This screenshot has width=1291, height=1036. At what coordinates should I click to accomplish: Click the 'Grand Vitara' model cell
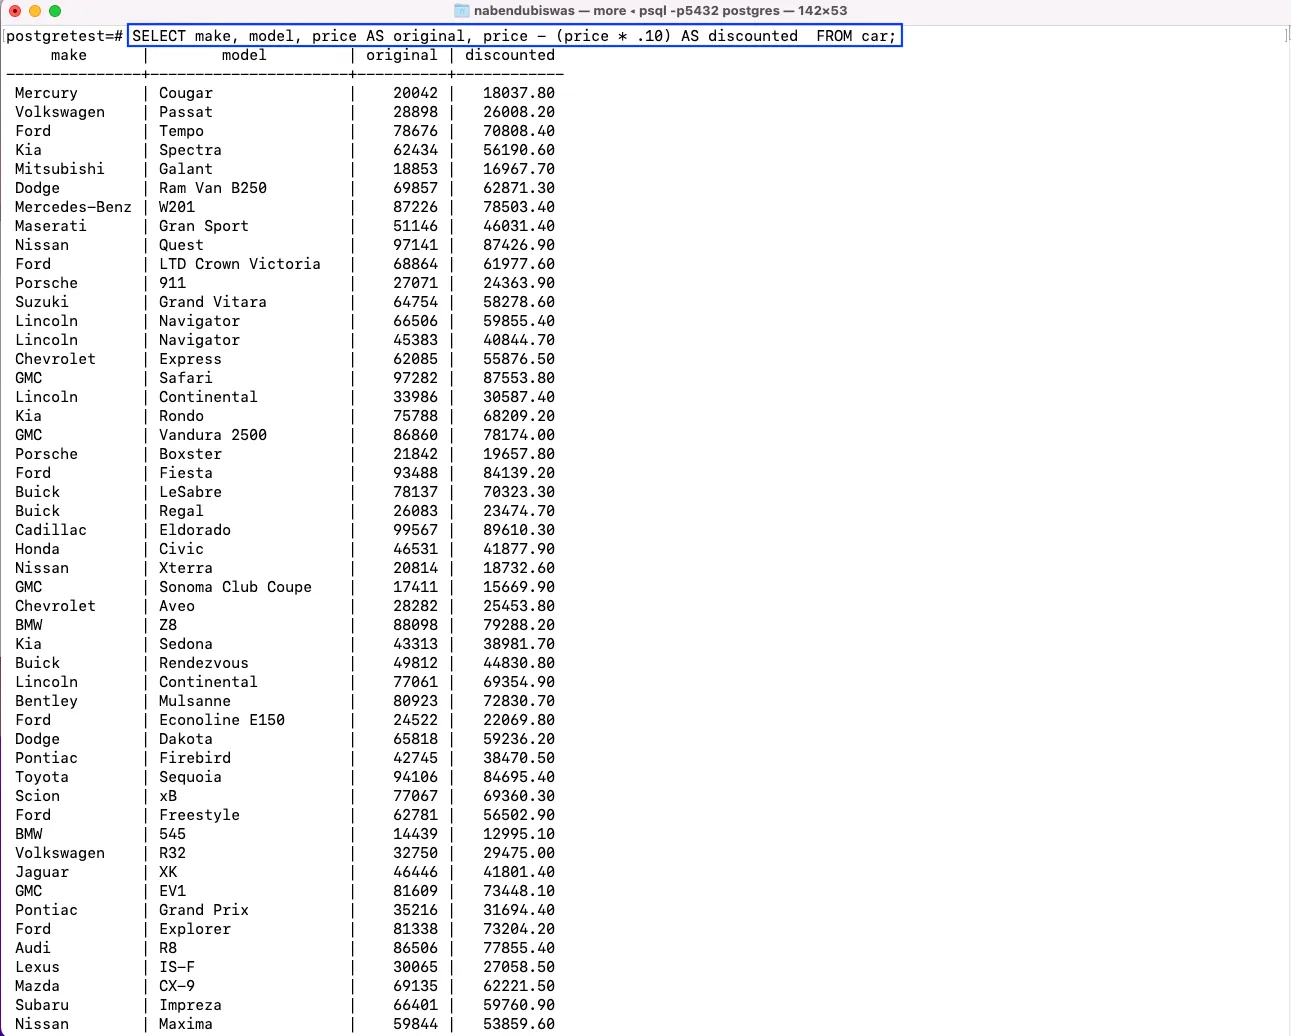[x=213, y=302]
